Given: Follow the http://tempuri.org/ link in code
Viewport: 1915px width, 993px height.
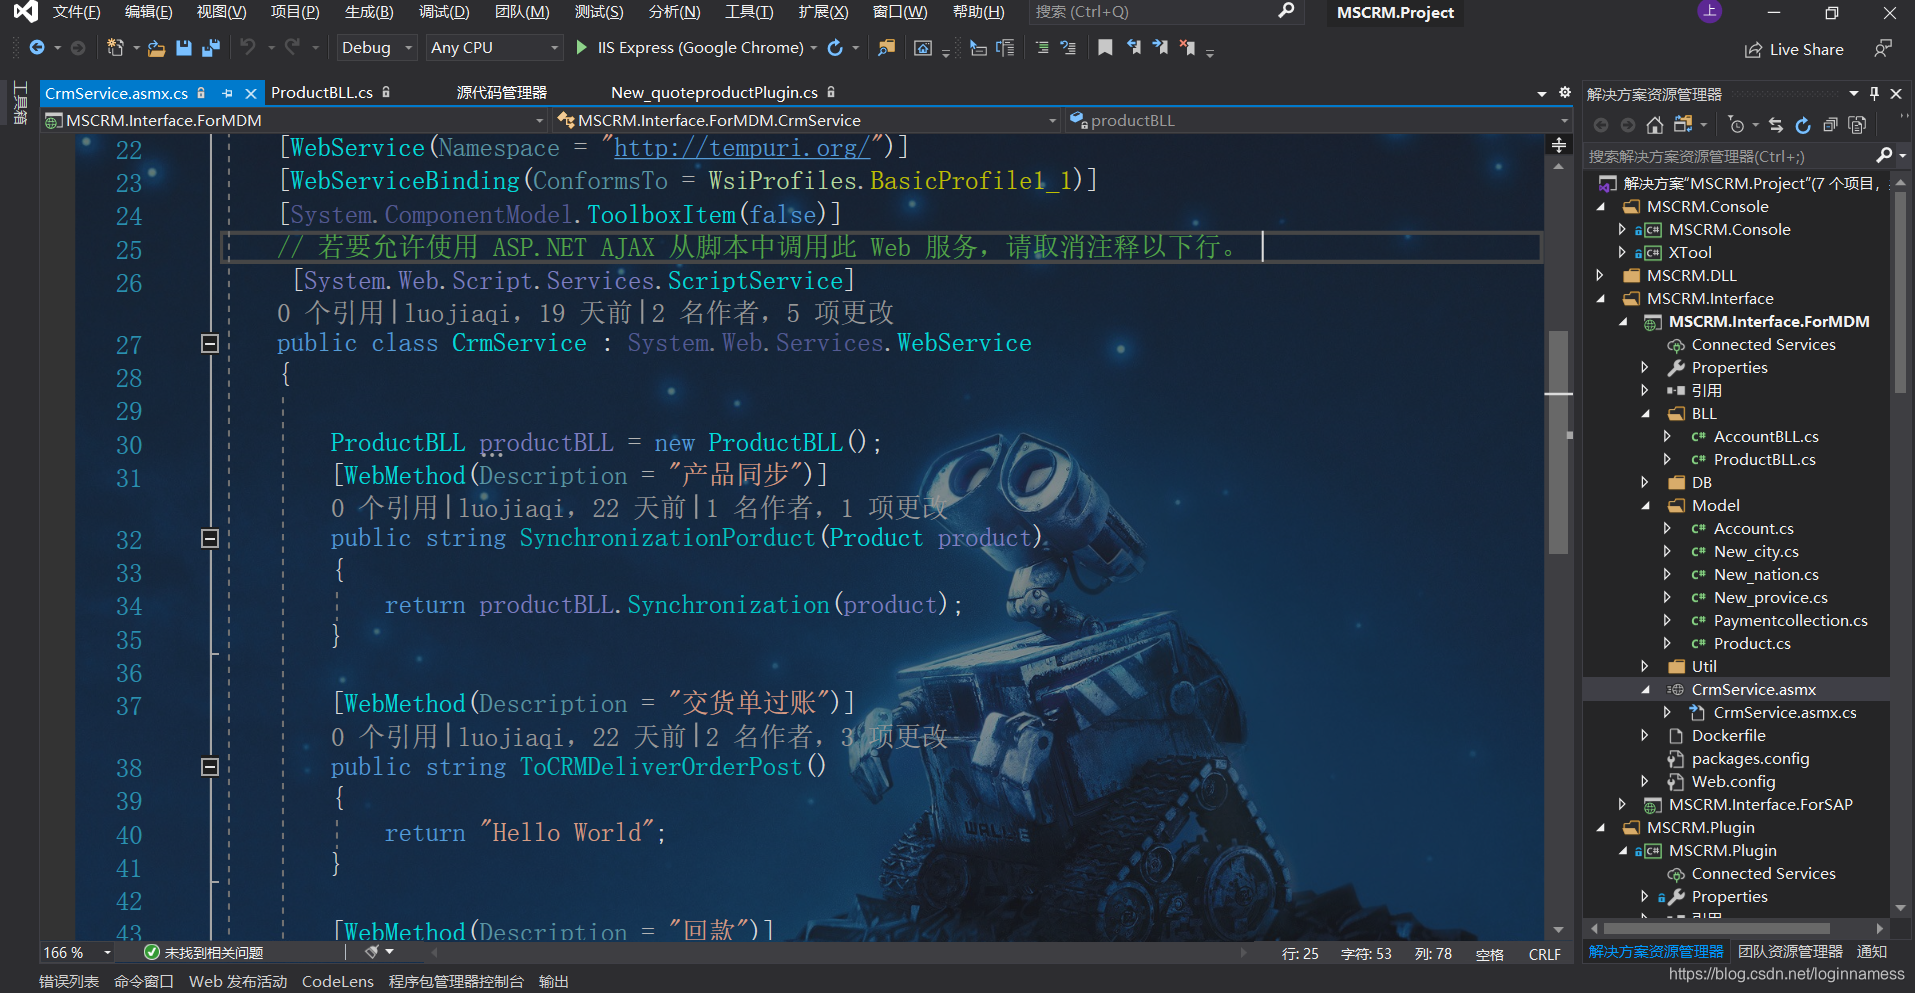Looking at the screenshot, I should (741, 148).
